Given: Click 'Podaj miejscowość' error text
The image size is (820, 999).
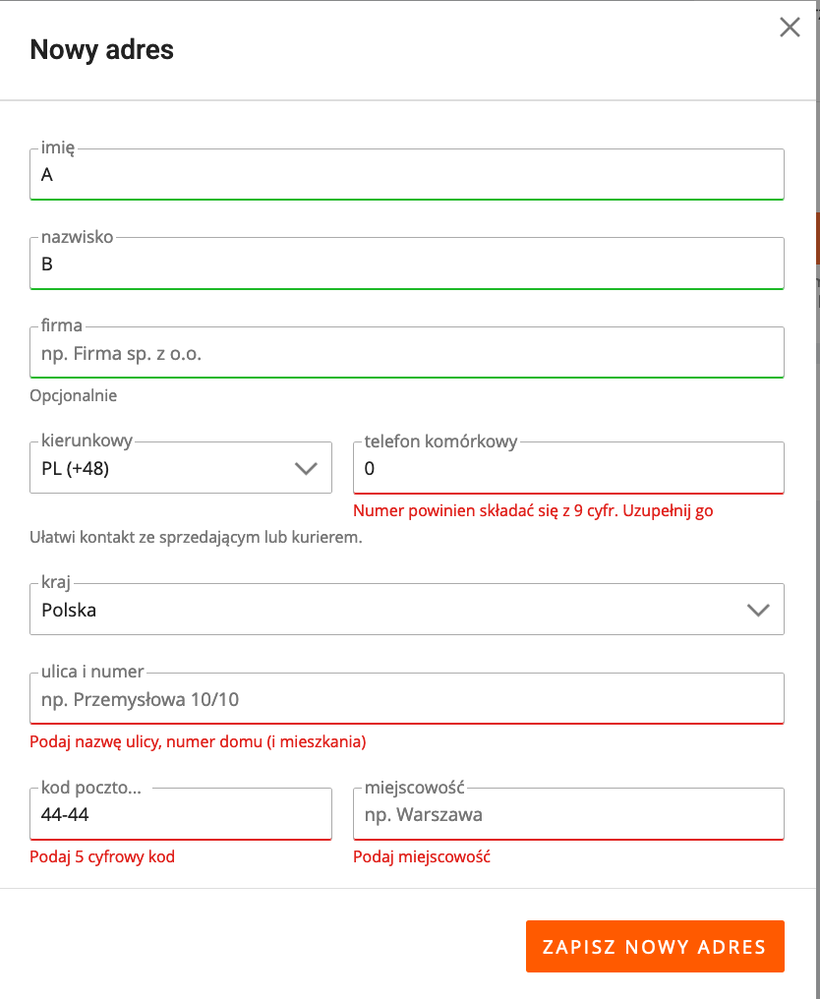Looking at the screenshot, I should coord(422,857).
